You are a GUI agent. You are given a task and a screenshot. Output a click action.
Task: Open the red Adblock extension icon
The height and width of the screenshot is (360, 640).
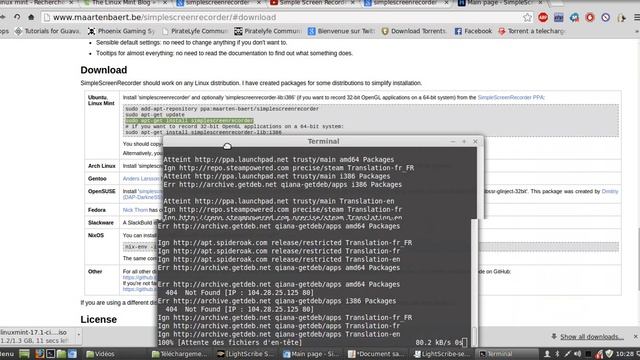tap(543, 17)
